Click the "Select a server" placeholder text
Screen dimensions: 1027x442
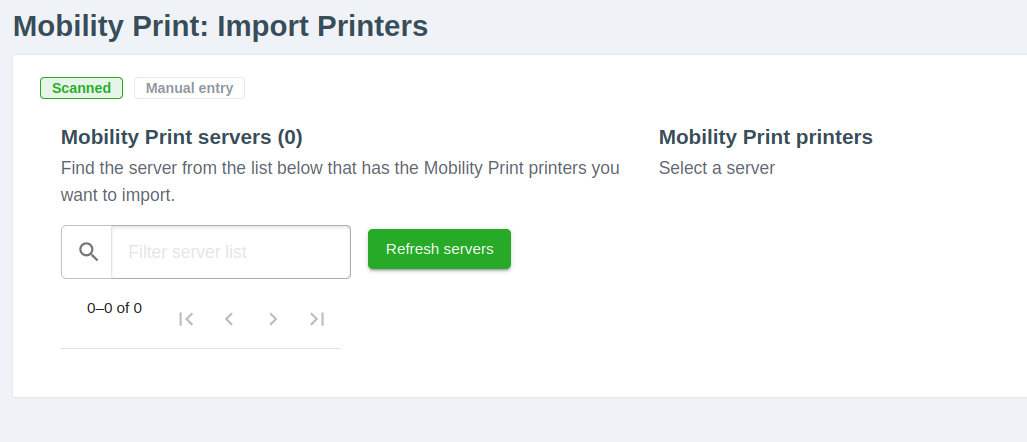716,168
